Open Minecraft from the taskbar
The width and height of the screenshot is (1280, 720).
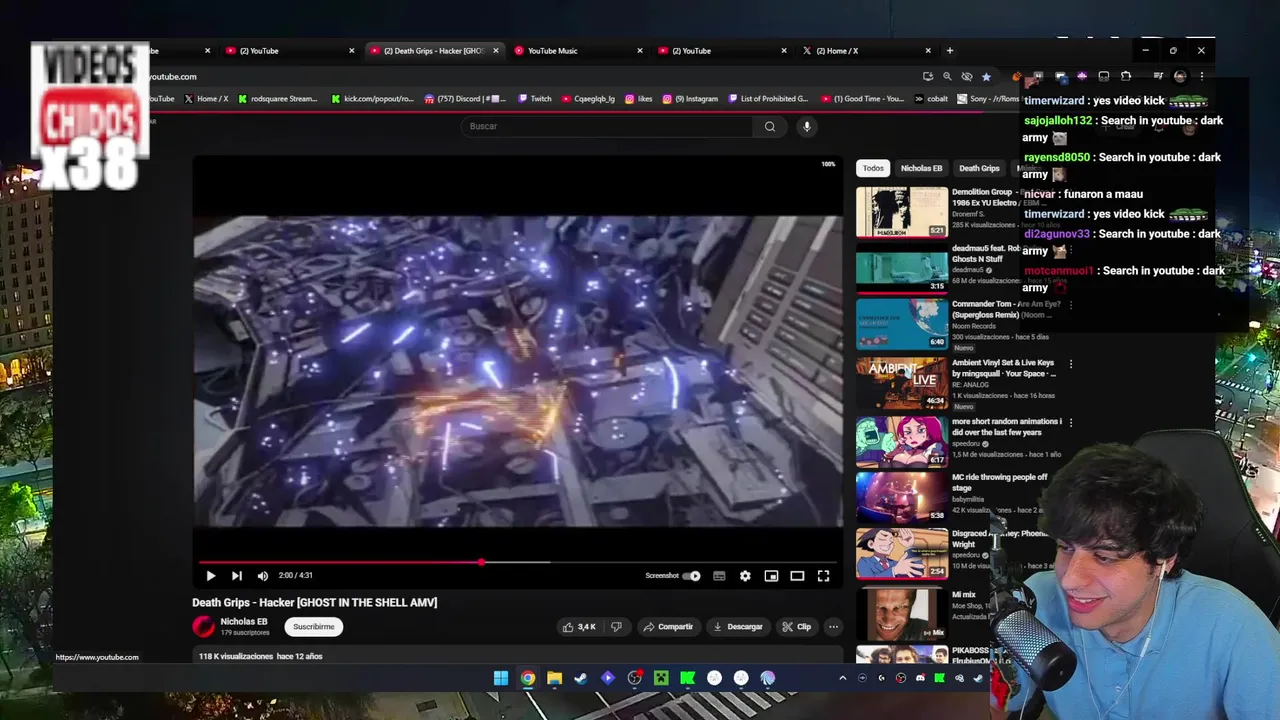(x=661, y=678)
